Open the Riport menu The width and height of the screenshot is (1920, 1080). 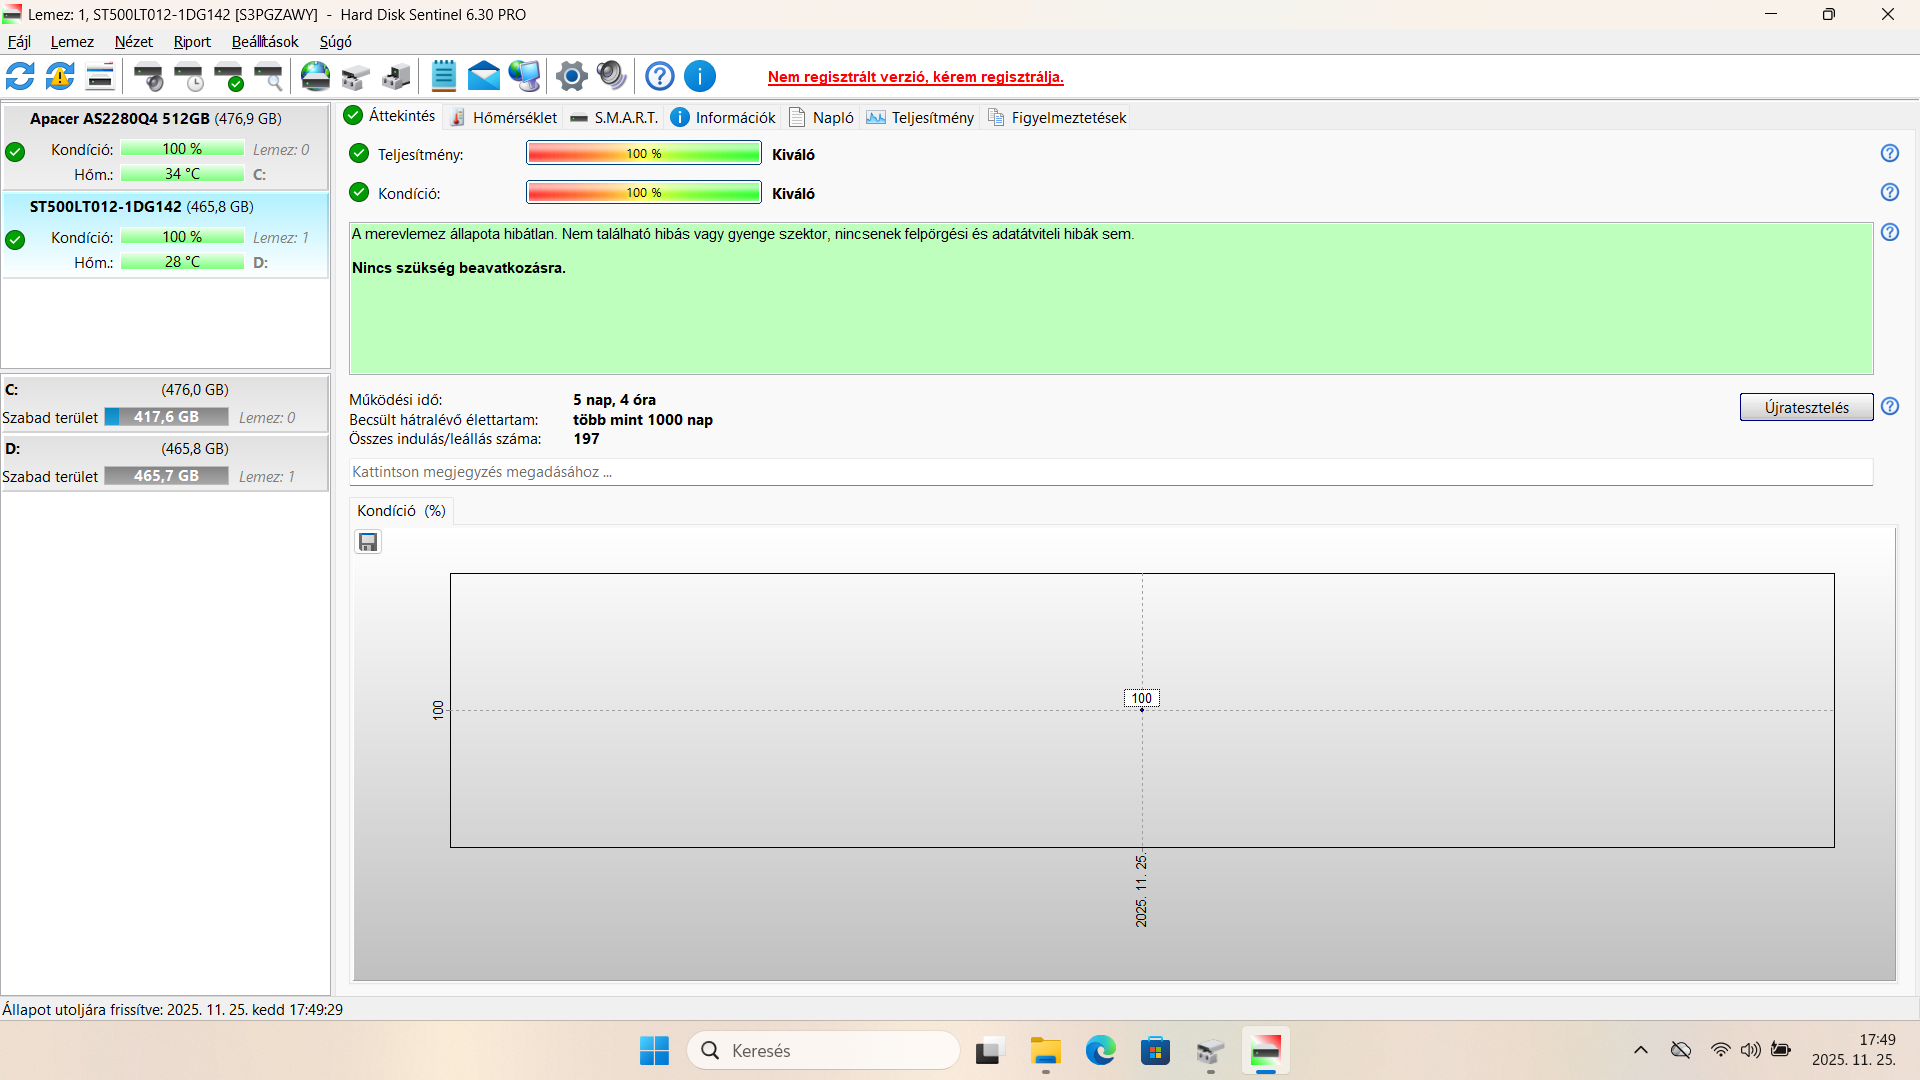coord(192,42)
